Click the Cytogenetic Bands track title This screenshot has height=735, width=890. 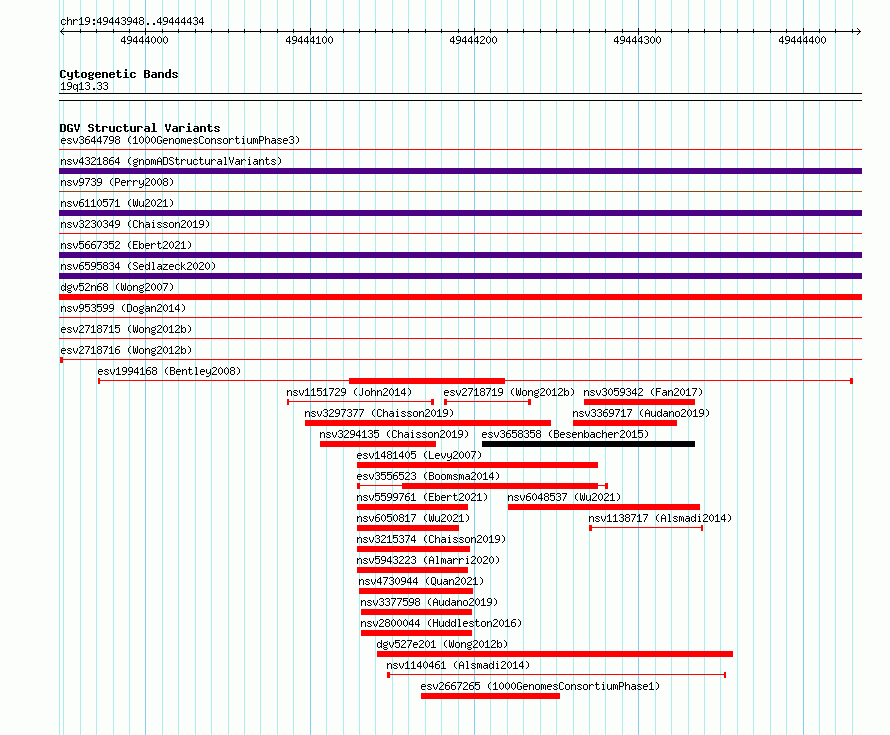[119, 74]
